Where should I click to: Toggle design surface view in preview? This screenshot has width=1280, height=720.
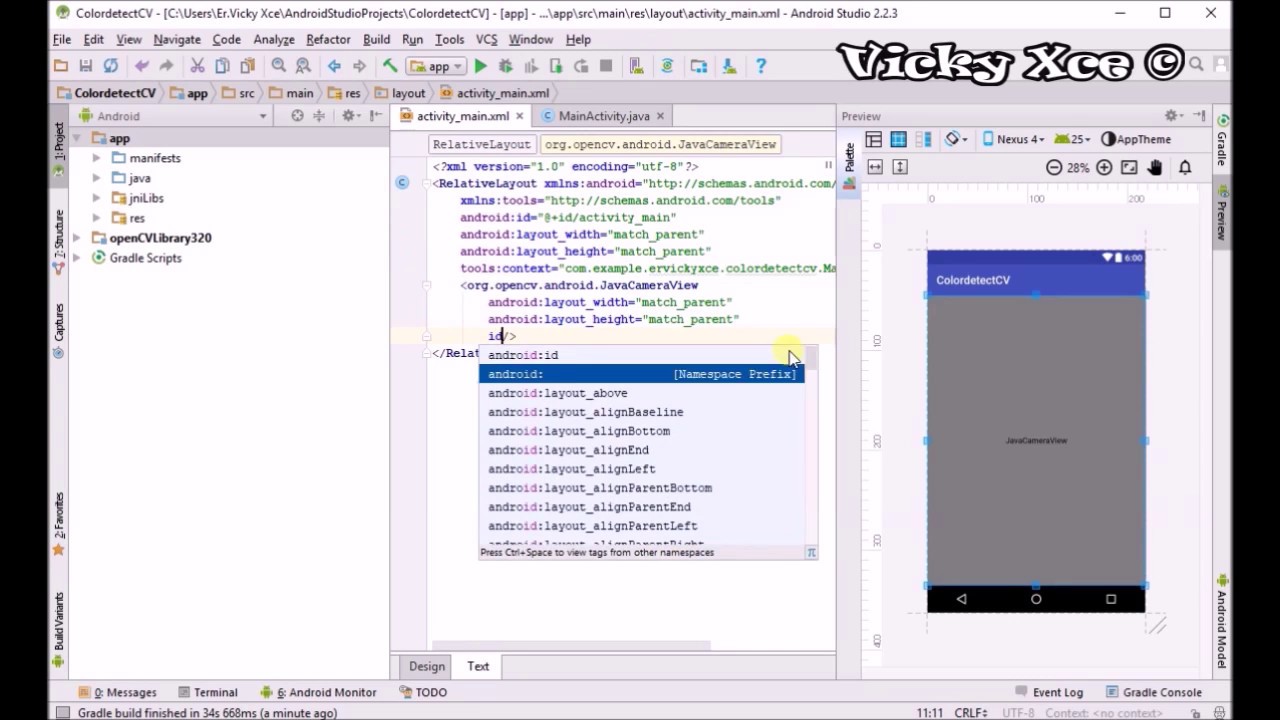[874, 140]
